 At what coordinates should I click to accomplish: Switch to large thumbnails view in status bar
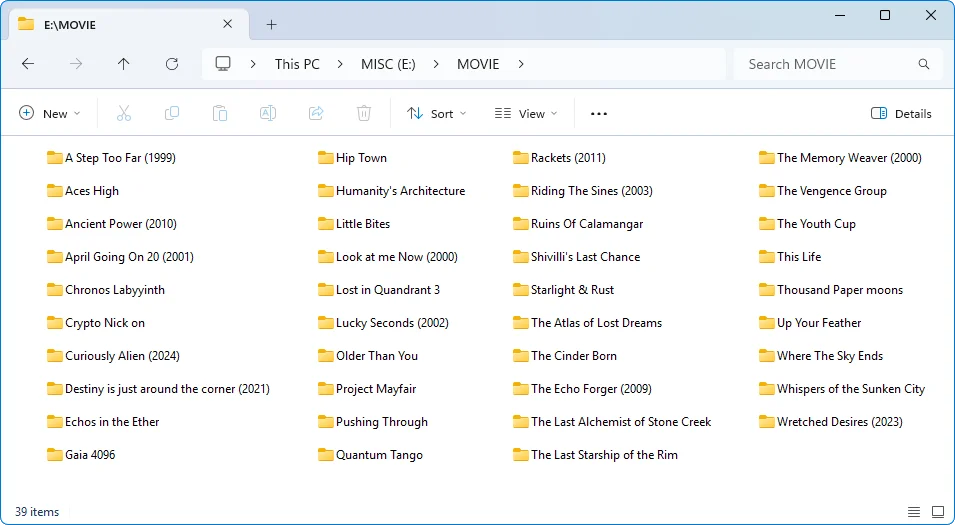(x=938, y=512)
